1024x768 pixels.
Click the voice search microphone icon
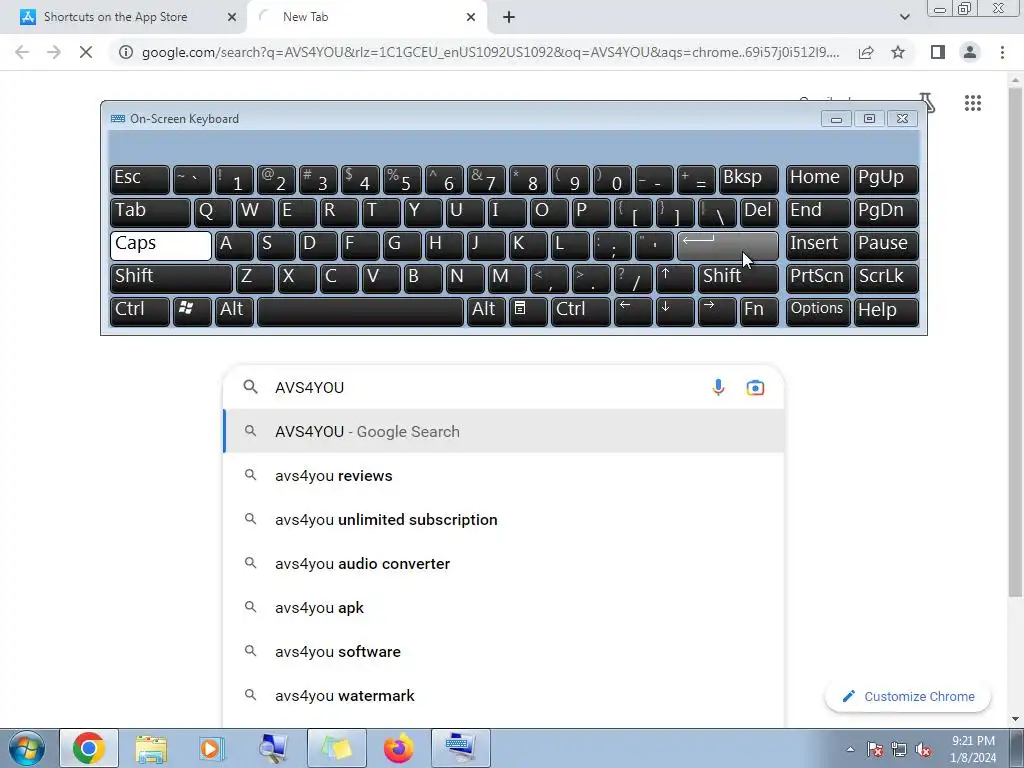(718, 387)
